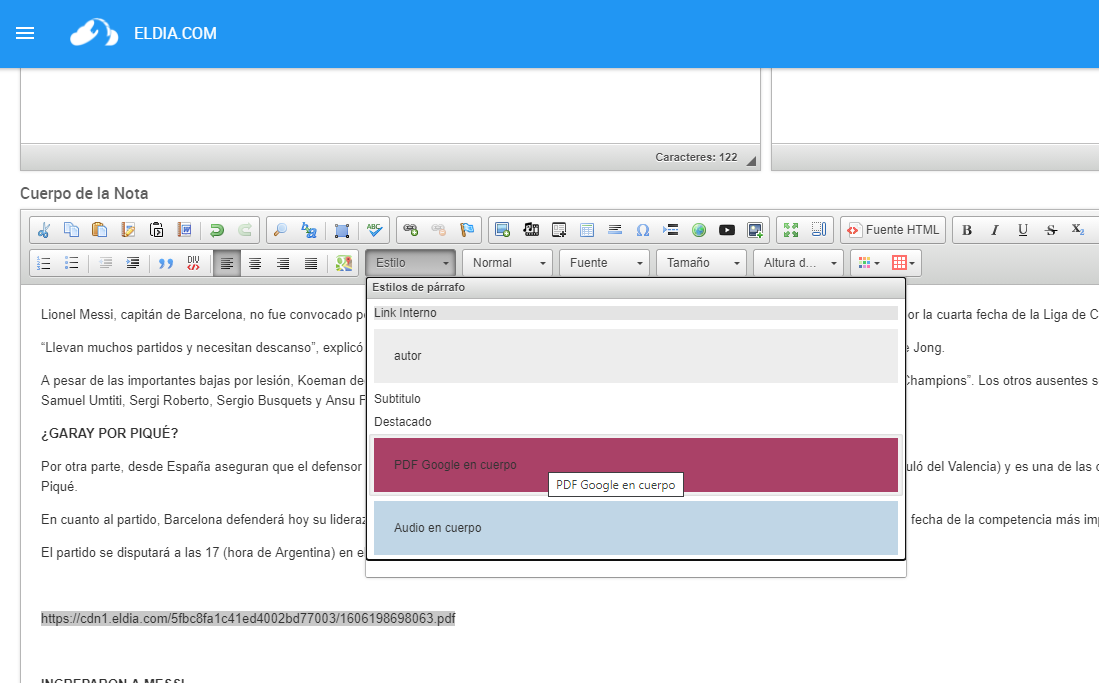Click the Undo arrow icon

tap(217, 230)
